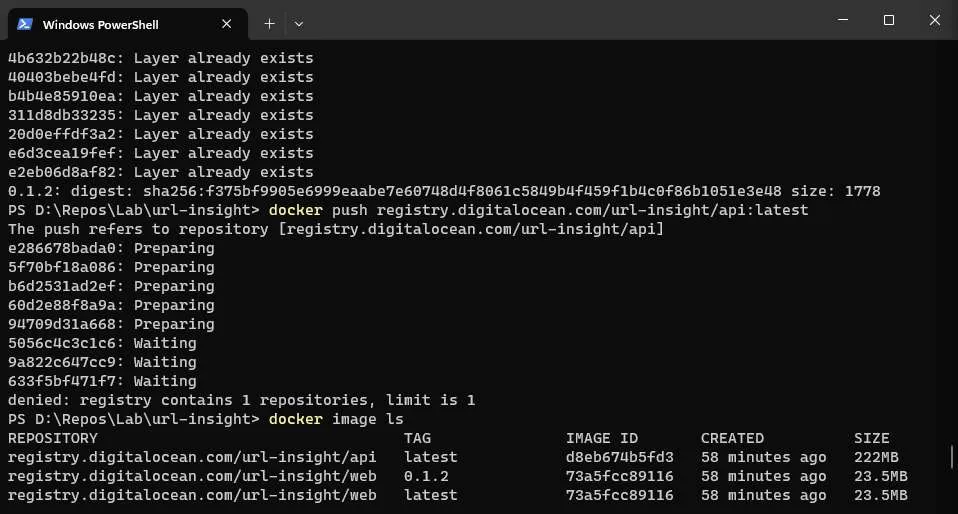Click the REPOSITORY column header
The height and width of the screenshot is (514, 958).
[53, 438]
